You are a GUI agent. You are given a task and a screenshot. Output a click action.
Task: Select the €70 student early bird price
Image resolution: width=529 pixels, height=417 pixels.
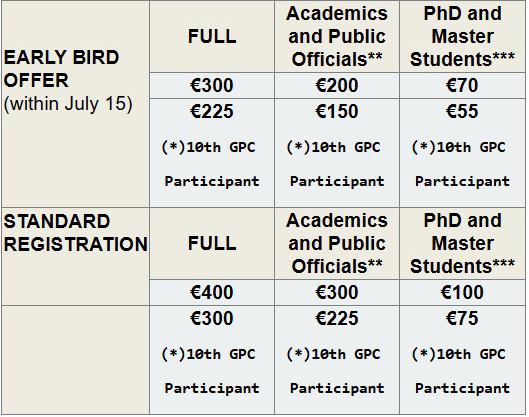coord(462,85)
